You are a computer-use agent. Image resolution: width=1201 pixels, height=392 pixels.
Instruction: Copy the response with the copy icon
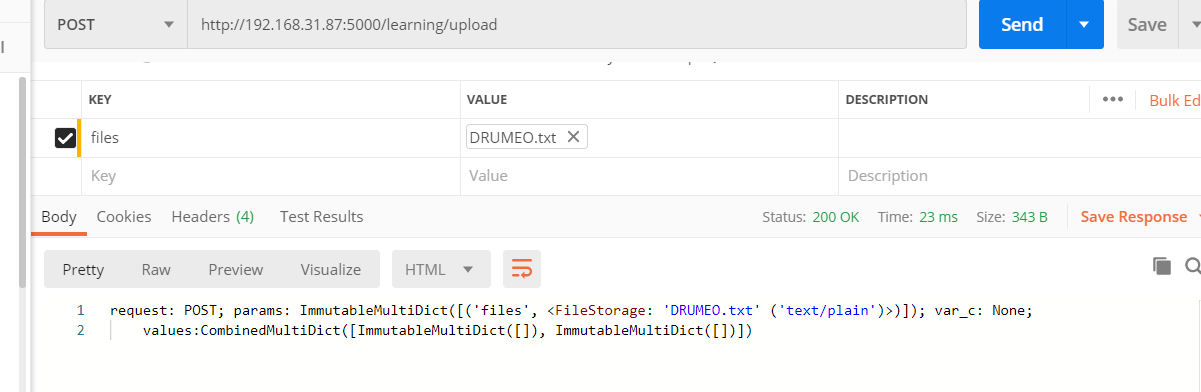pos(1162,266)
